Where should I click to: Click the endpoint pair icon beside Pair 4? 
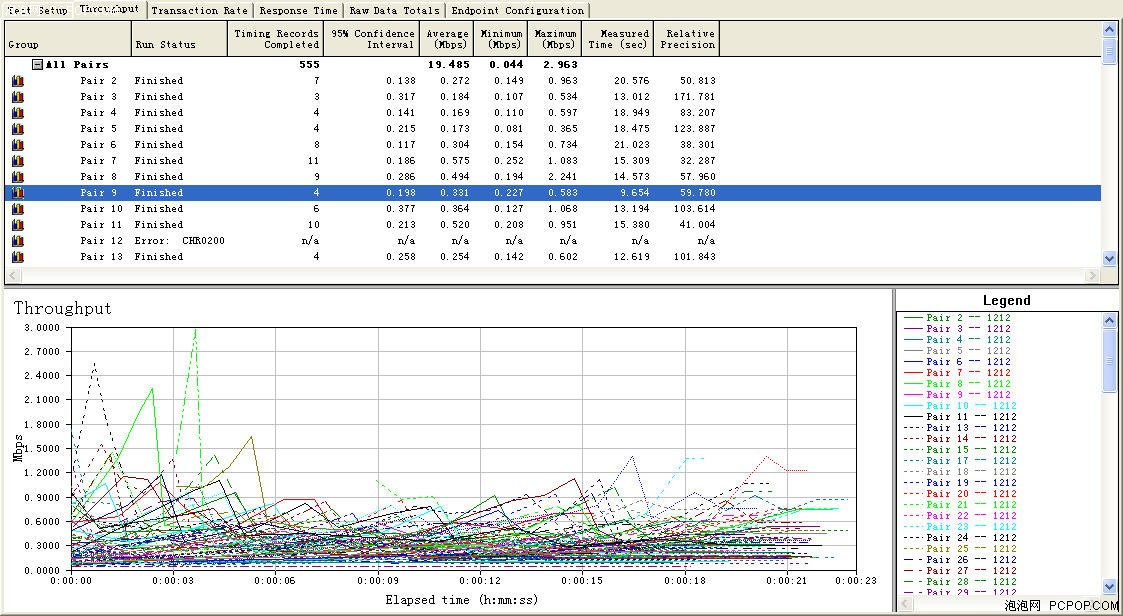(18, 113)
